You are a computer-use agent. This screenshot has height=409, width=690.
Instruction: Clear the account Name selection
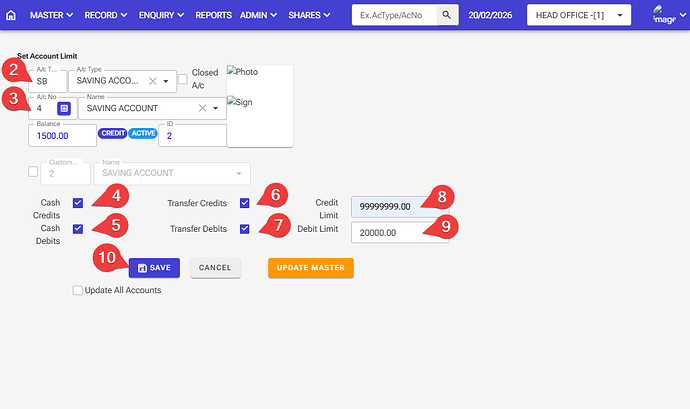point(202,108)
